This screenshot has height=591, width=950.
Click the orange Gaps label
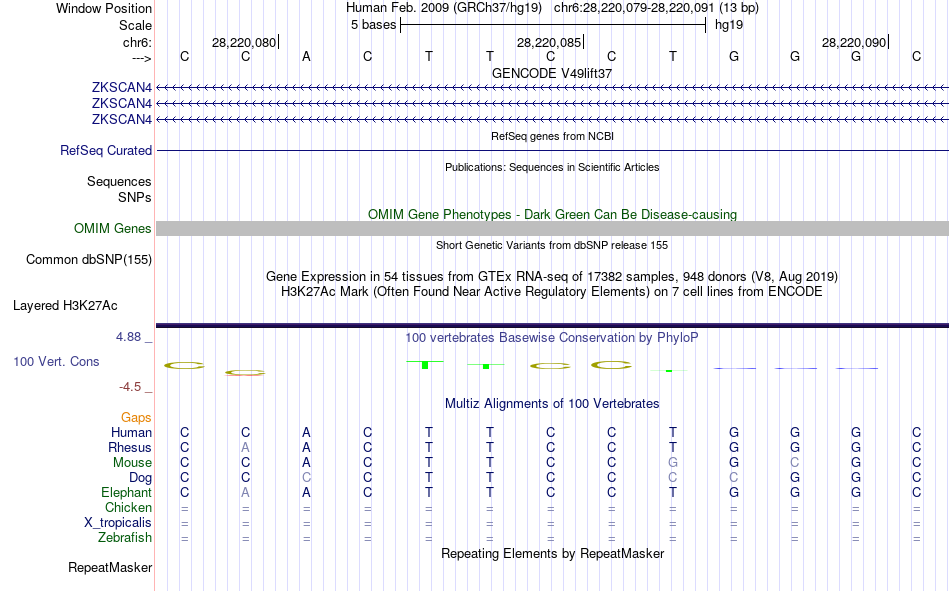click(136, 417)
